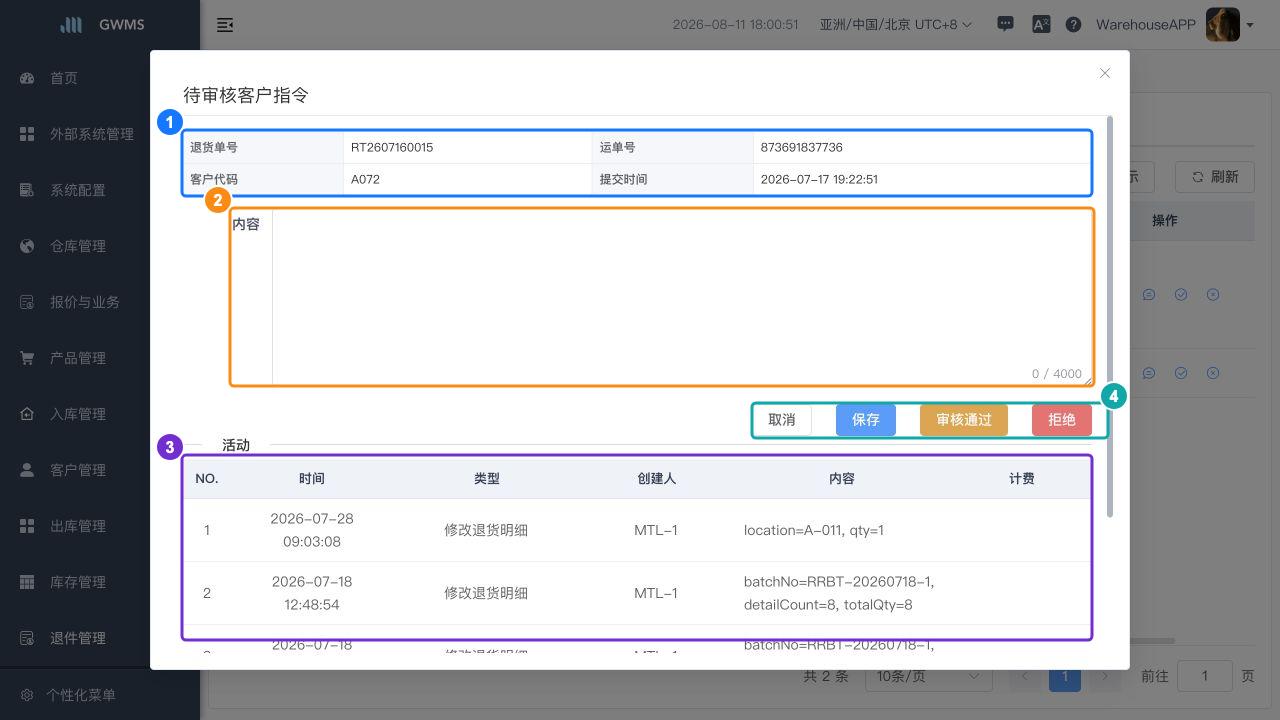The width and height of the screenshot is (1280, 720).
Task: Go to next page arrow in pagination
Action: pyautogui.click(x=1104, y=676)
